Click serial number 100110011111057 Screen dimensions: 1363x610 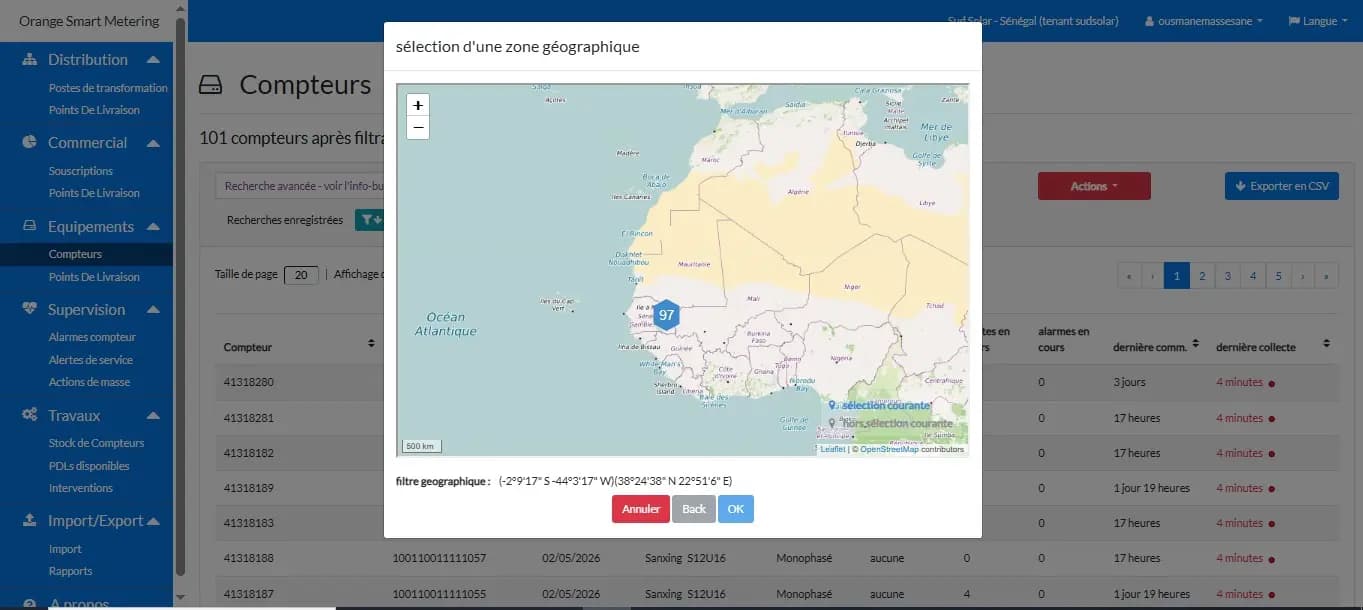coord(440,558)
